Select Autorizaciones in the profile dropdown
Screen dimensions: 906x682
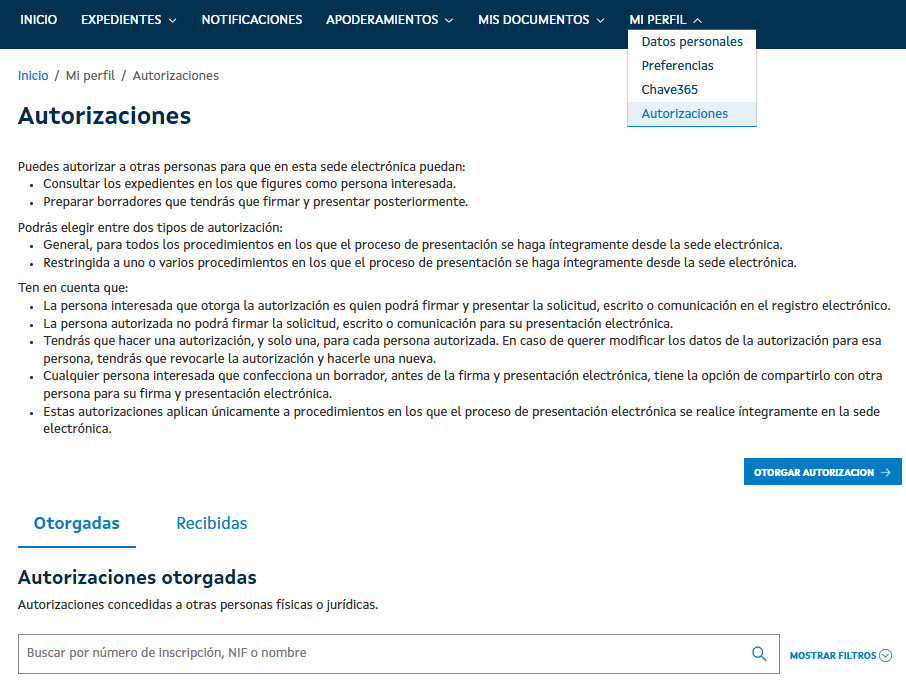pyautogui.click(x=685, y=114)
